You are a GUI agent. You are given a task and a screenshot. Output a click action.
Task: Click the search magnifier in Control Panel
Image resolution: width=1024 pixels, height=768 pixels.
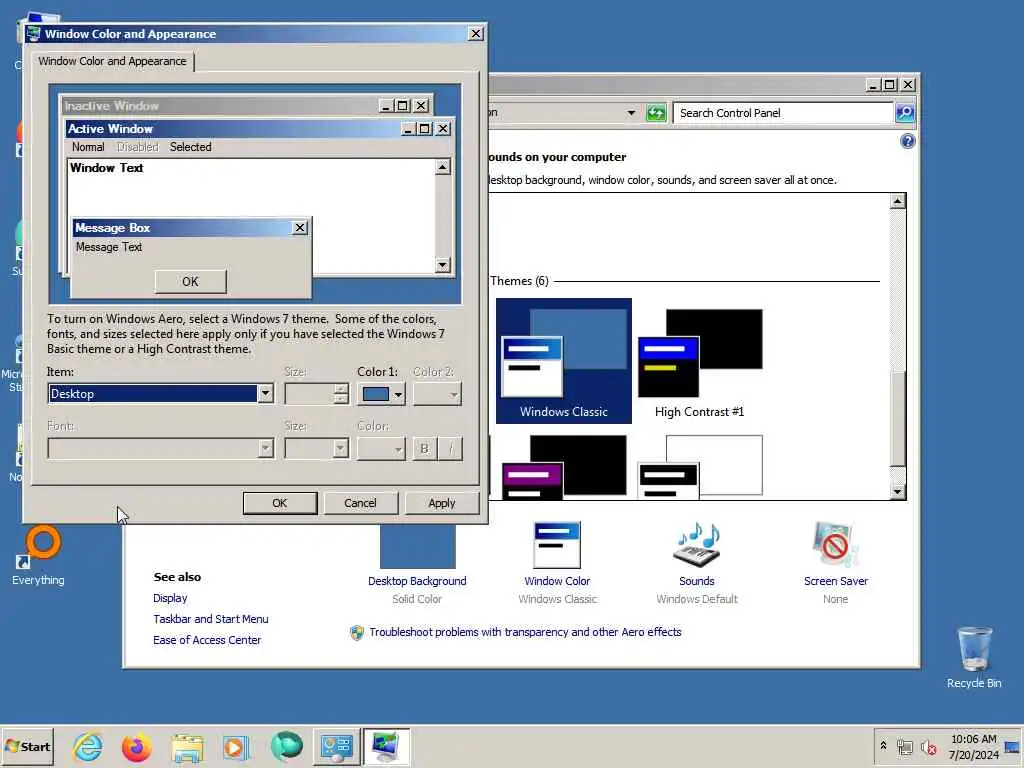[x=904, y=113]
